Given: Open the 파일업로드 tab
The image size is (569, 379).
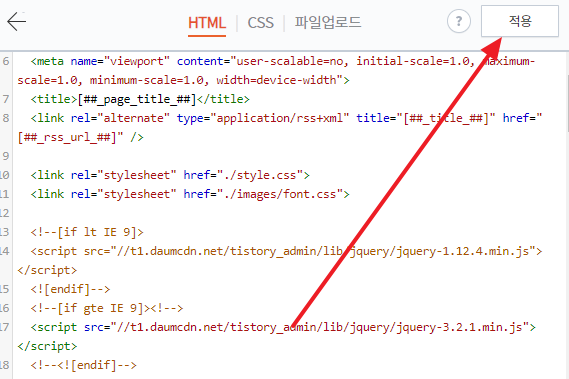Looking at the screenshot, I should [x=327, y=23].
